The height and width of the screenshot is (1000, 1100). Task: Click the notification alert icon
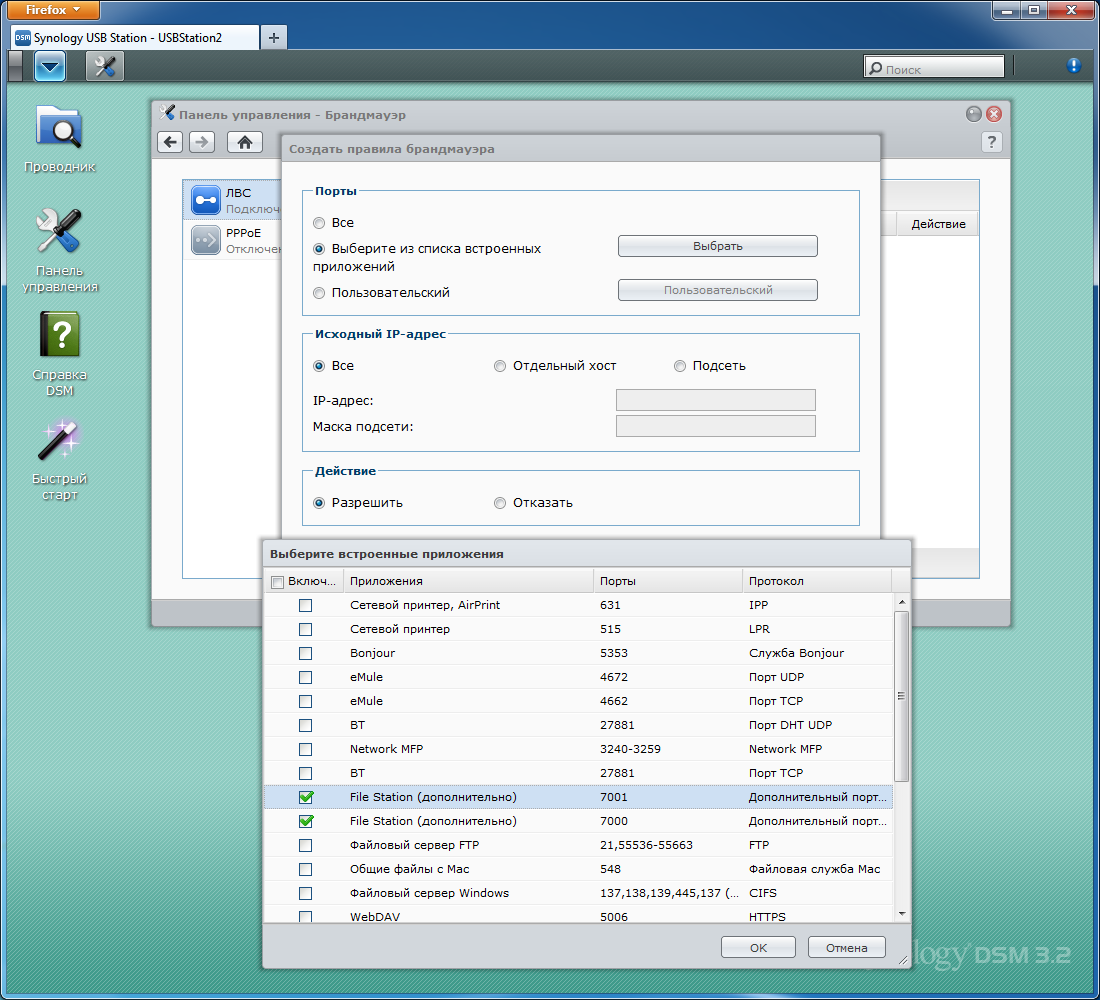point(1073,66)
